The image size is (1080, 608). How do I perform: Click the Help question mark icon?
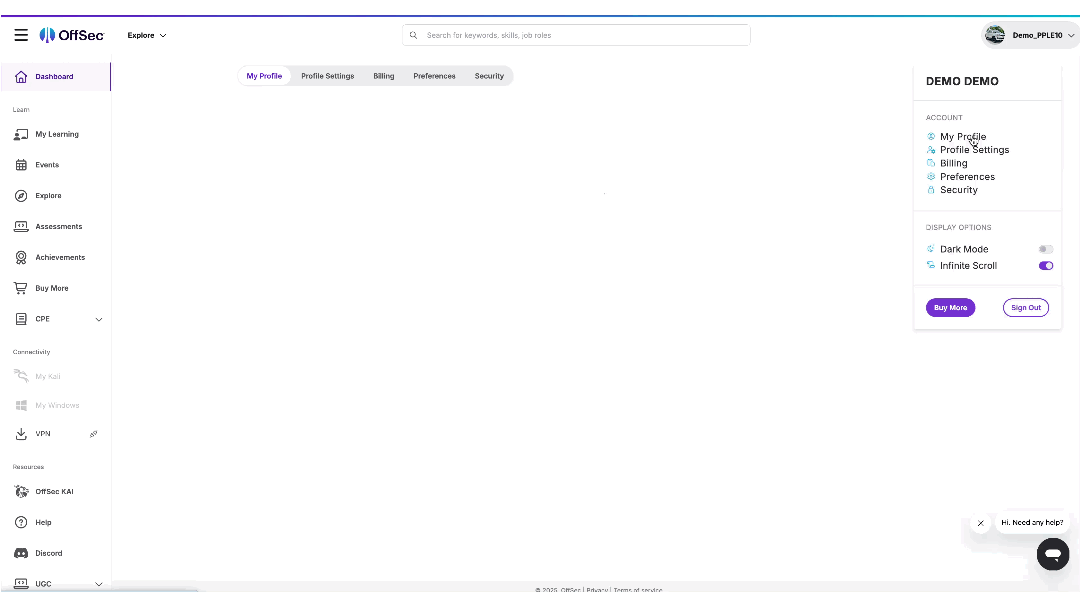click(21, 522)
